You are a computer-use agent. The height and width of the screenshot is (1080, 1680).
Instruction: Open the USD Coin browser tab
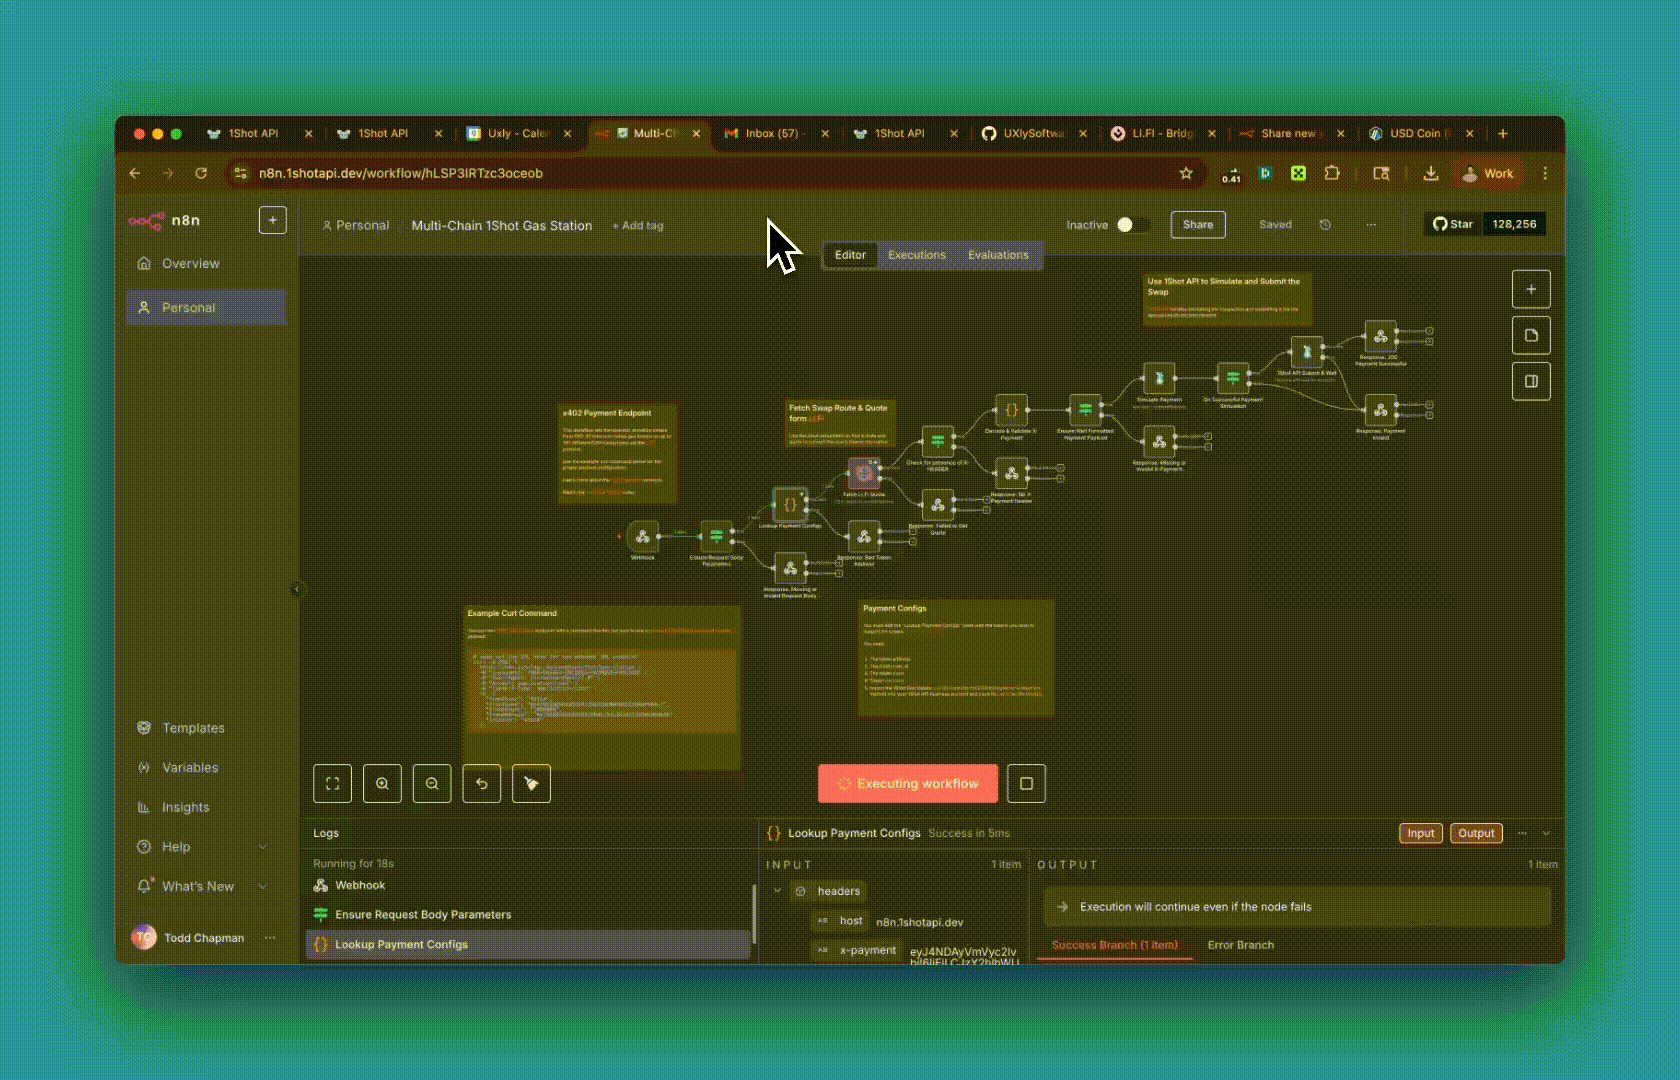1420,133
